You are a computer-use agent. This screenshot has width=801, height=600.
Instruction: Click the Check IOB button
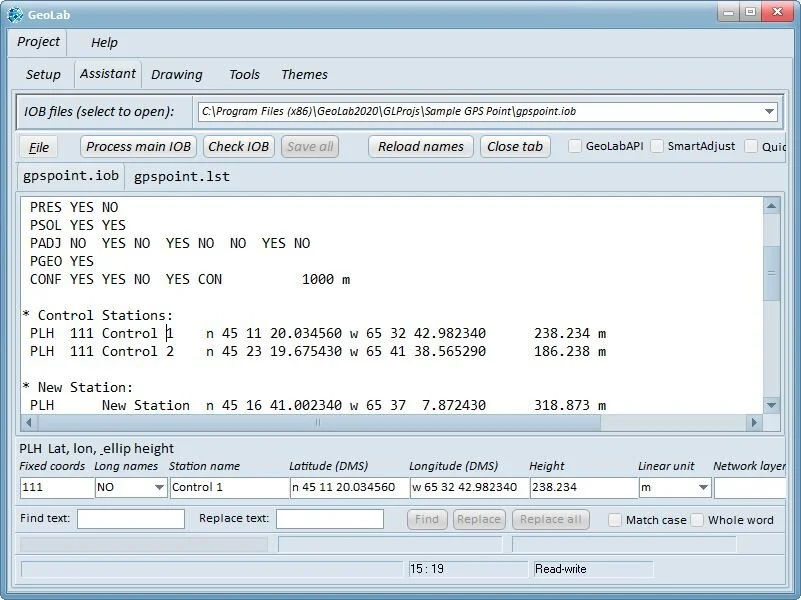(239, 147)
